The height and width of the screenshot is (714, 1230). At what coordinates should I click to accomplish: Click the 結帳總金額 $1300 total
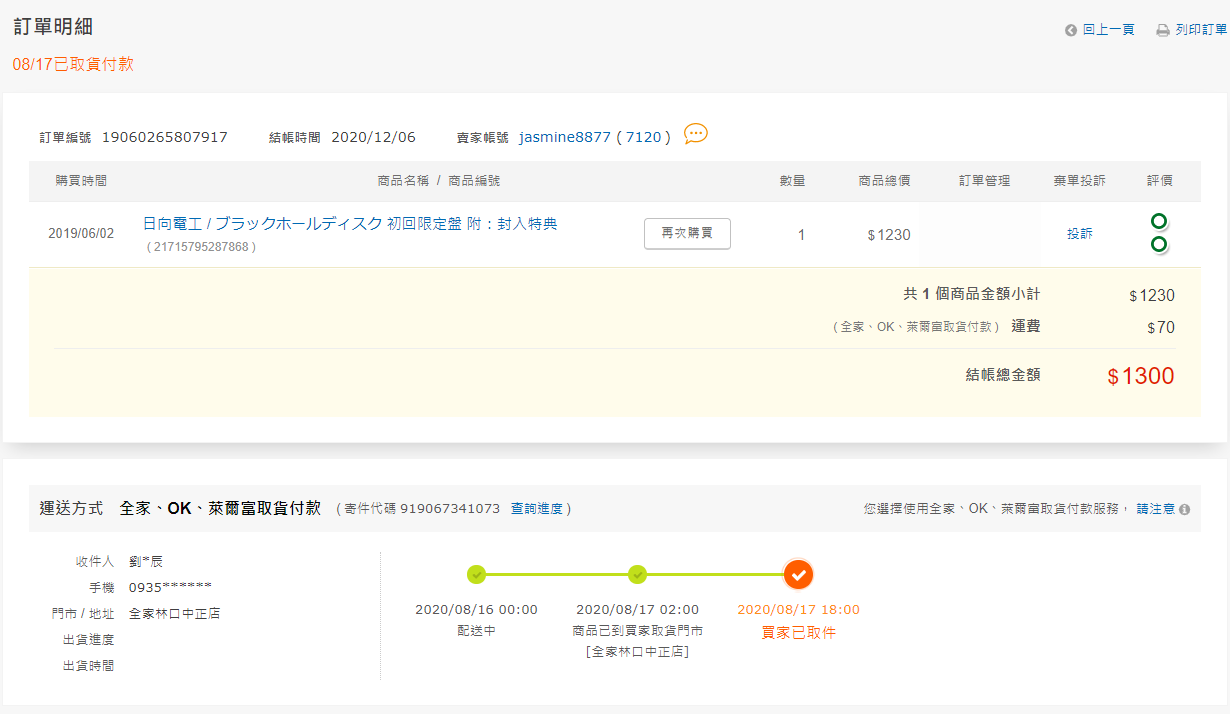(1141, 376)
